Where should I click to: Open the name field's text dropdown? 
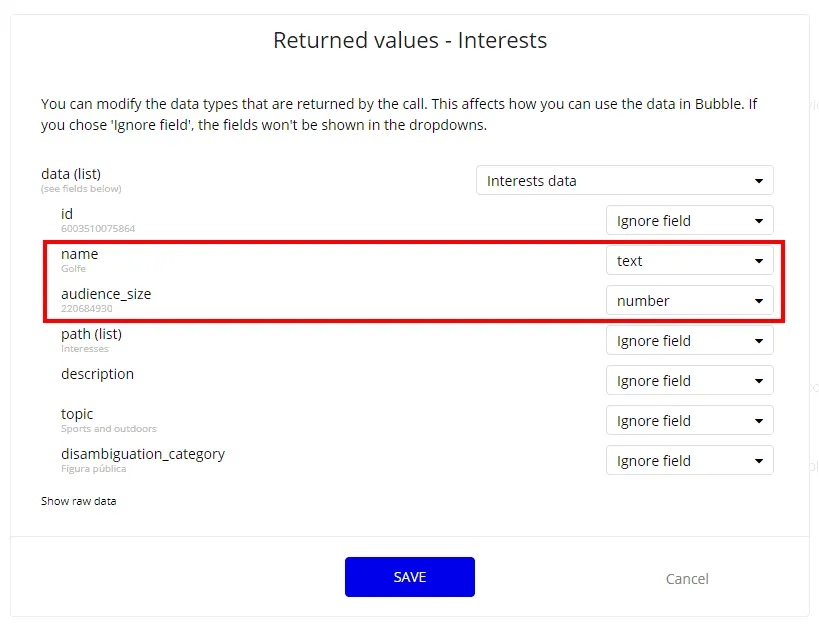(x=689, y=261)
